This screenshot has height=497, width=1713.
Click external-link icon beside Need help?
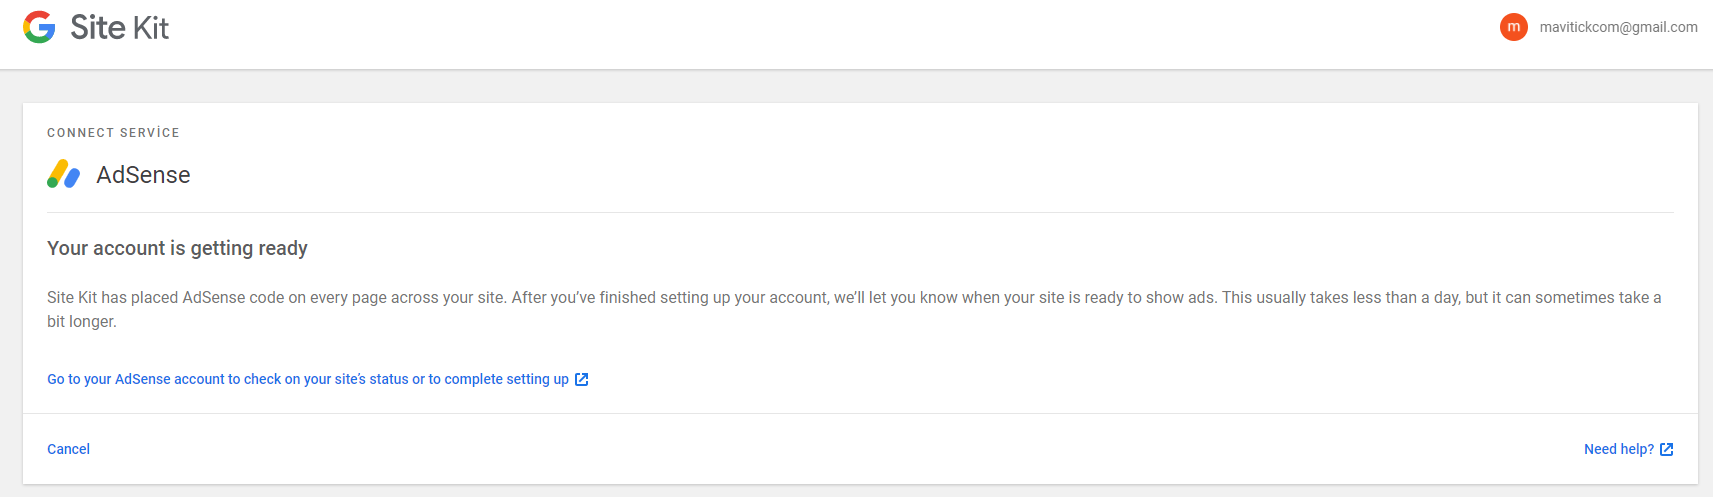click(1666, 449)
